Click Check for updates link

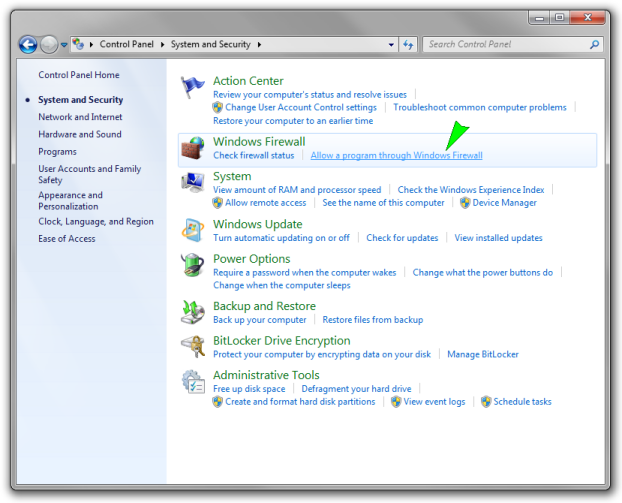click(x=402, y=238)
